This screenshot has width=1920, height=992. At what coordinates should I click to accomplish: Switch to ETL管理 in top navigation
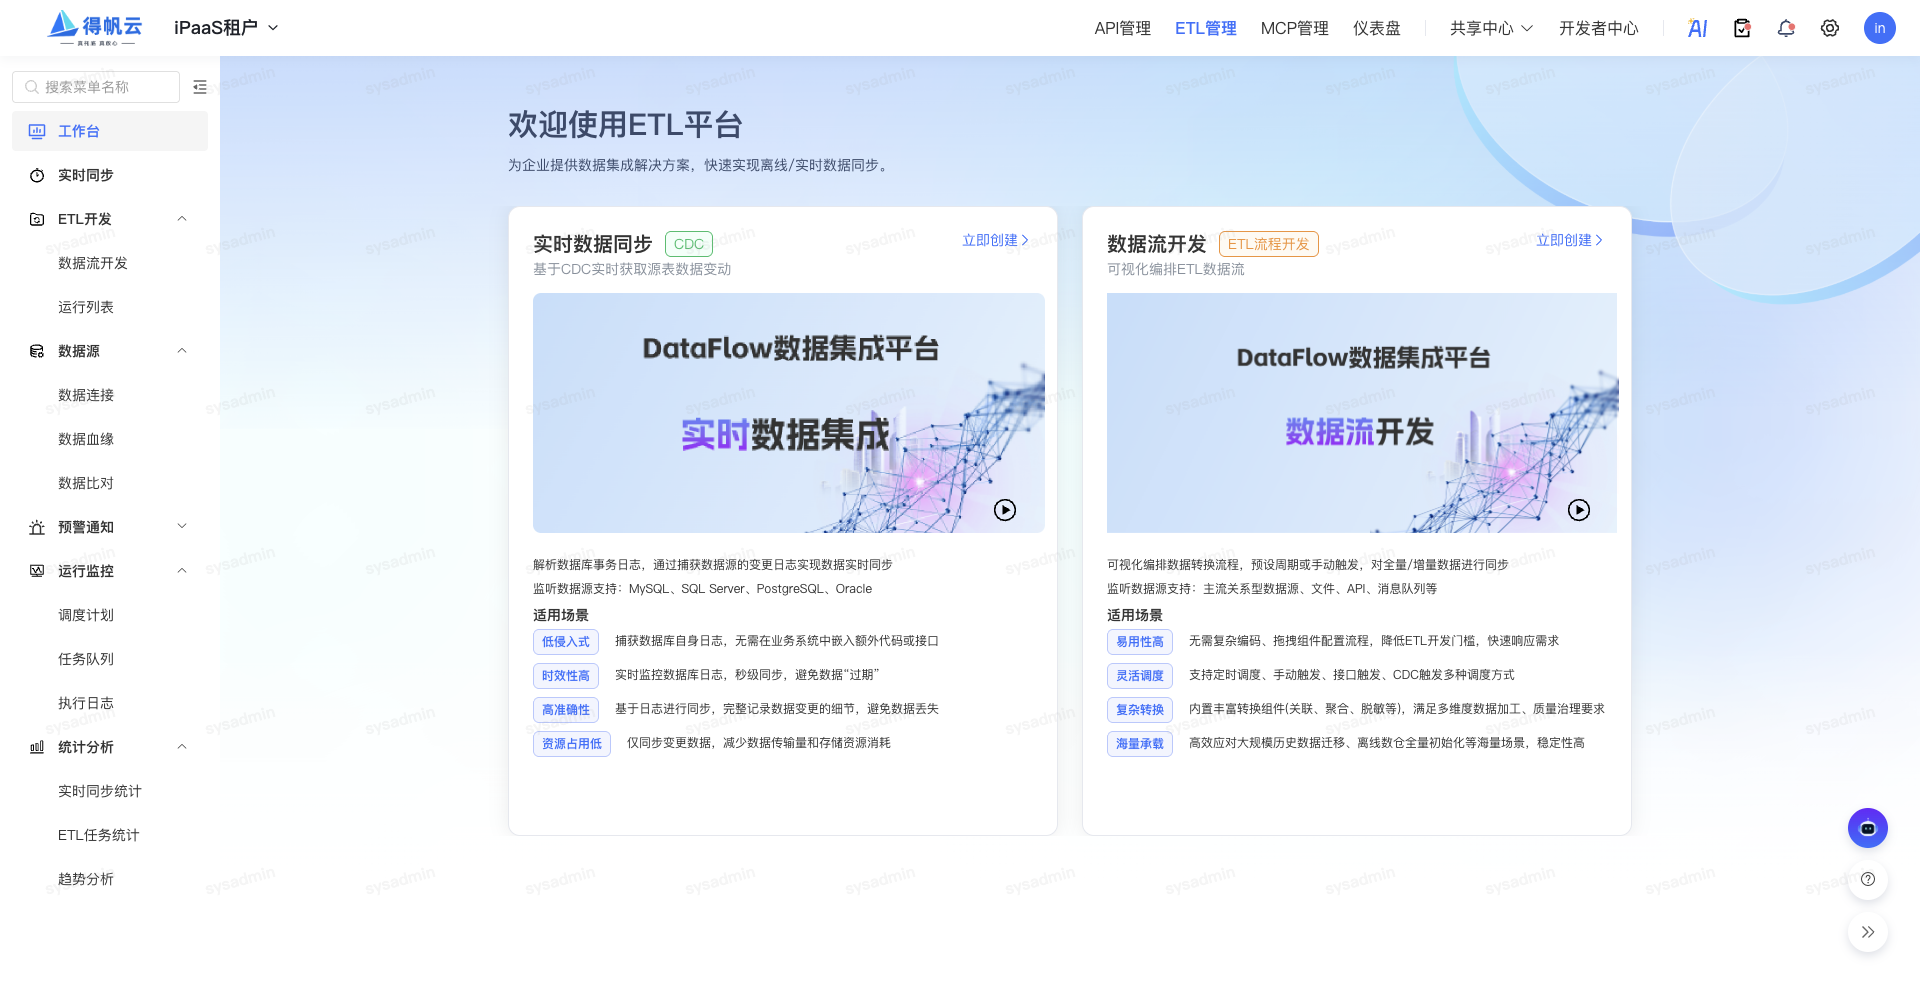(x=1206, y=28)
